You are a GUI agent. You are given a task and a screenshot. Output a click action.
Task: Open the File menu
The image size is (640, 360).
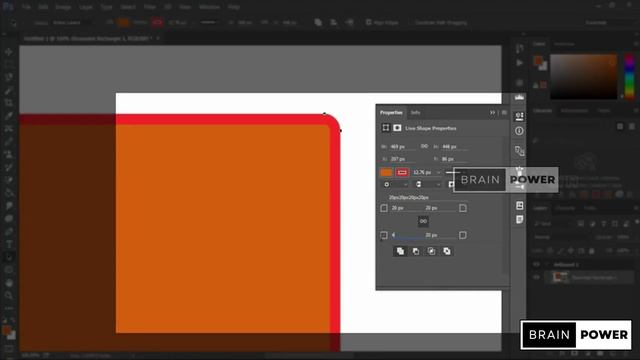tap(26, 7)
